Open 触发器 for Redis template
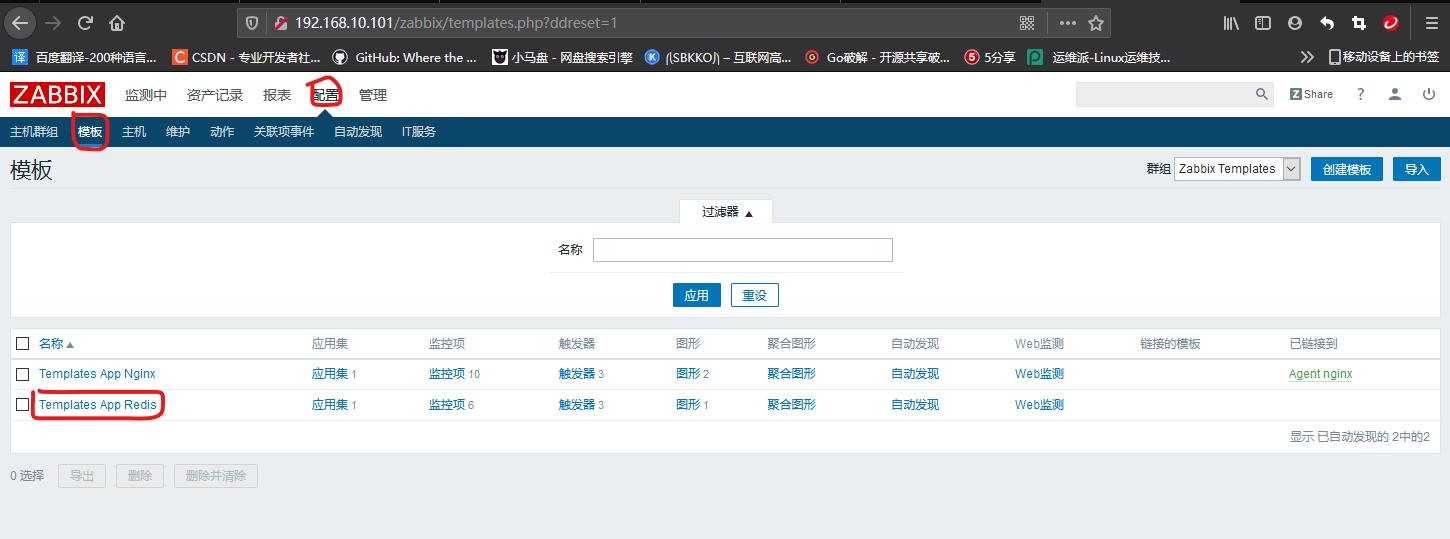The height and width of the screenshot is (539, 1450). point(577,405)
